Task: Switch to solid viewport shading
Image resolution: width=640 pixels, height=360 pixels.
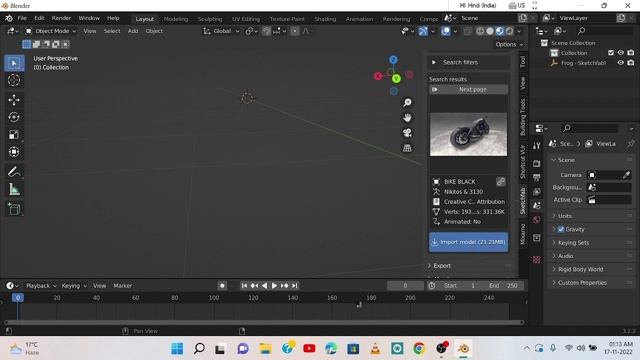Action: pos(490,31)
